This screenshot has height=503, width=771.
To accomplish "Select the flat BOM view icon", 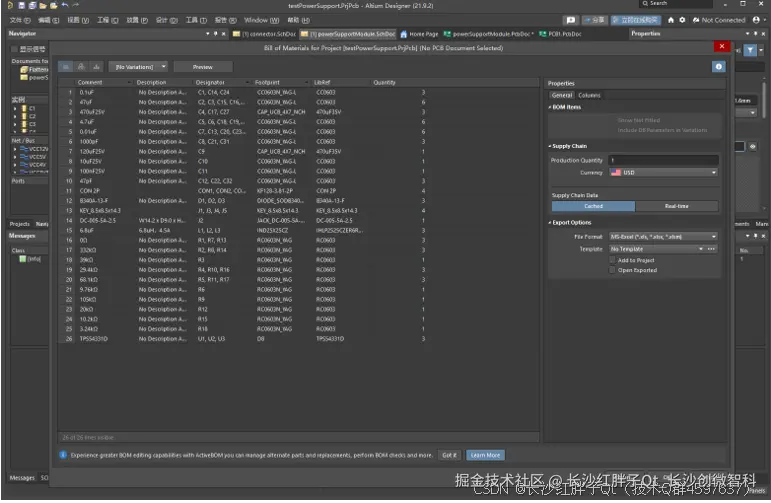I will [66, 66].
